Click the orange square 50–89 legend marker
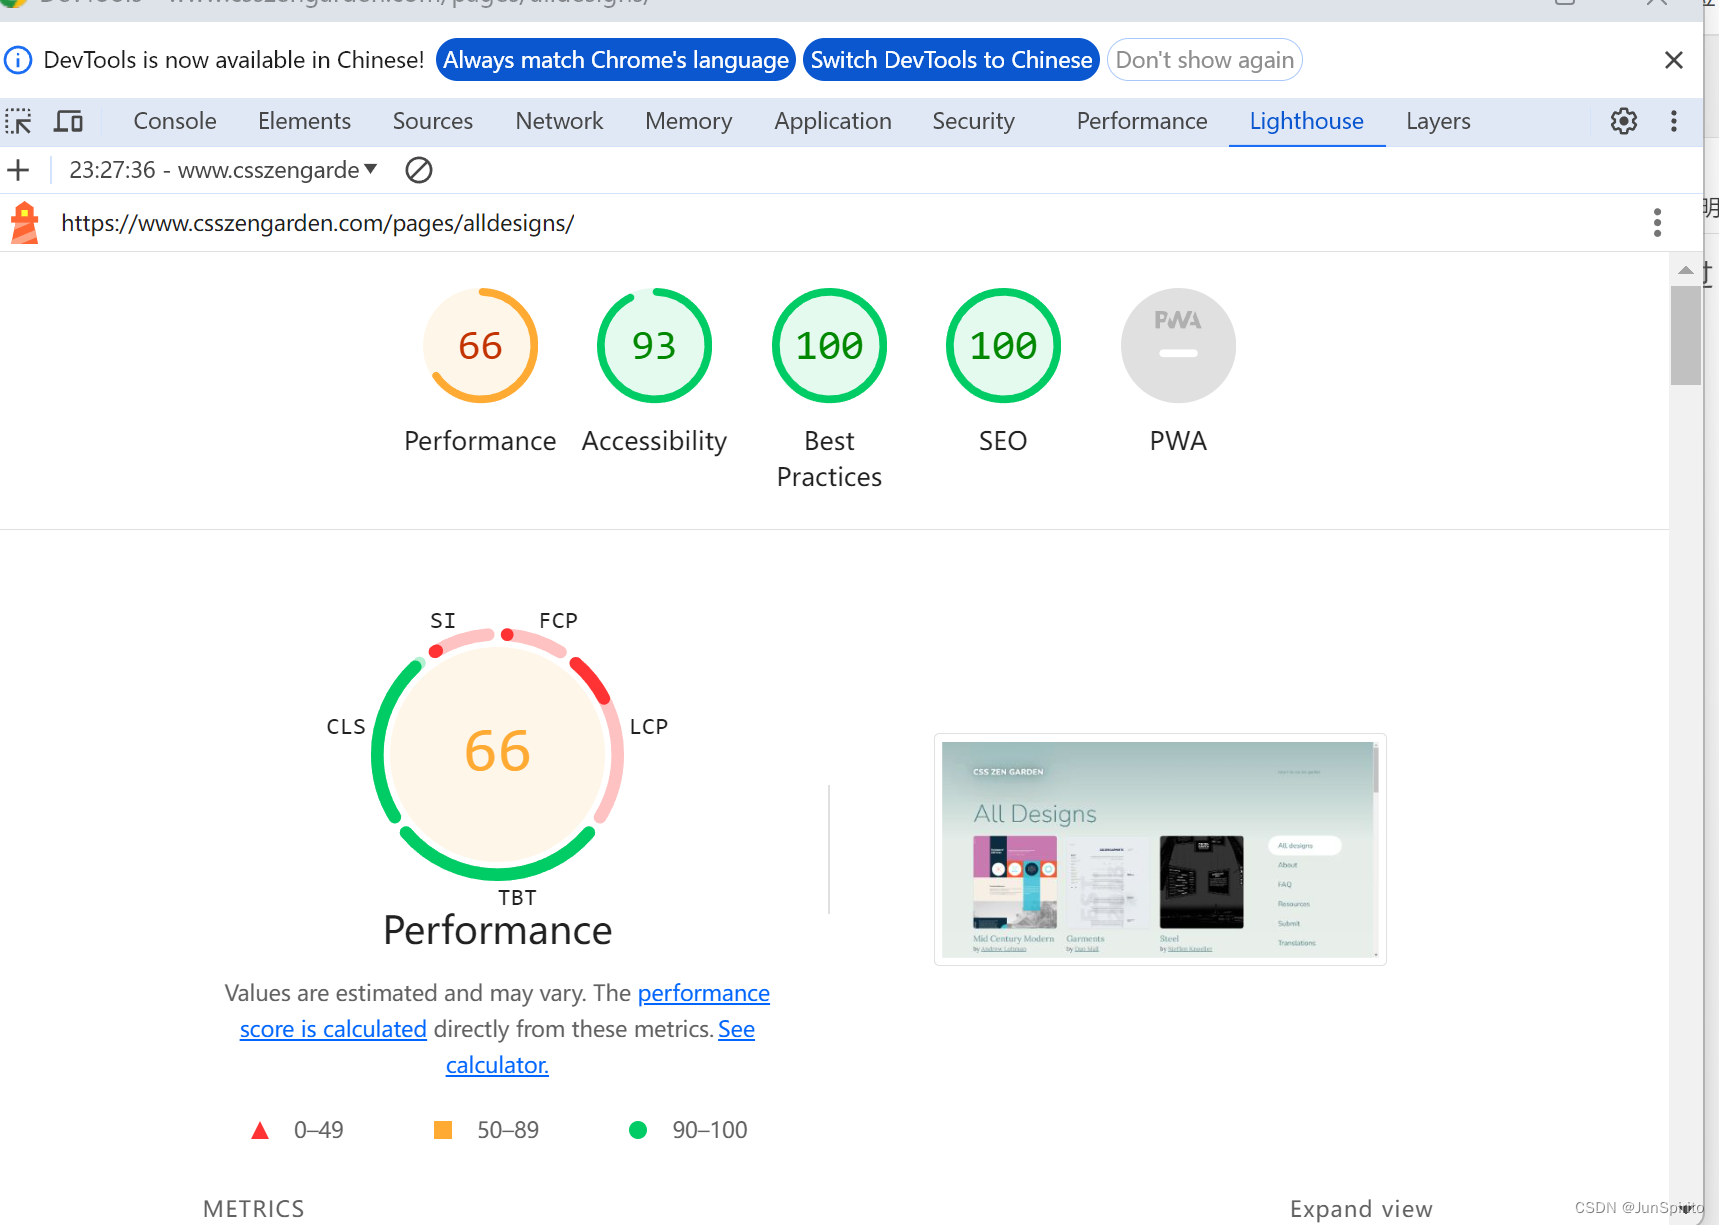The height and width of the screenshot is (1225, 1719). 443,1130
